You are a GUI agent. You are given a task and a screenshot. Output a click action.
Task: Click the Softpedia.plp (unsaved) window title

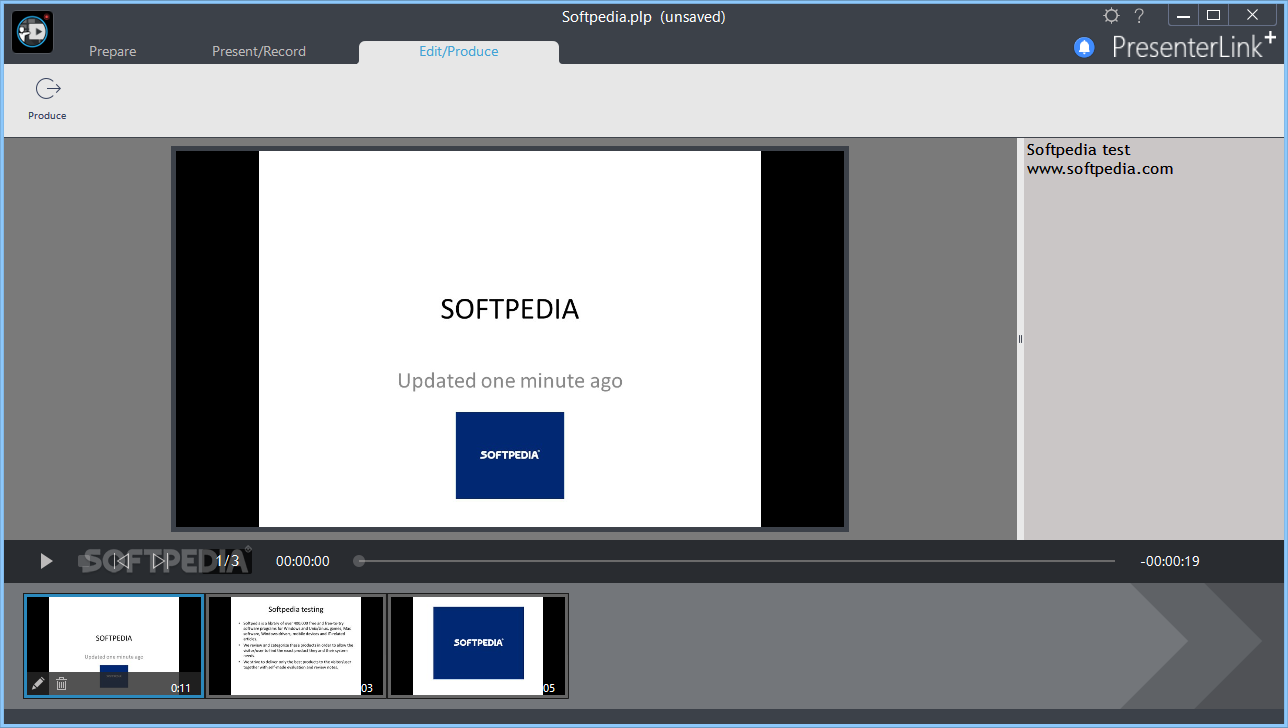click(643, 17)
